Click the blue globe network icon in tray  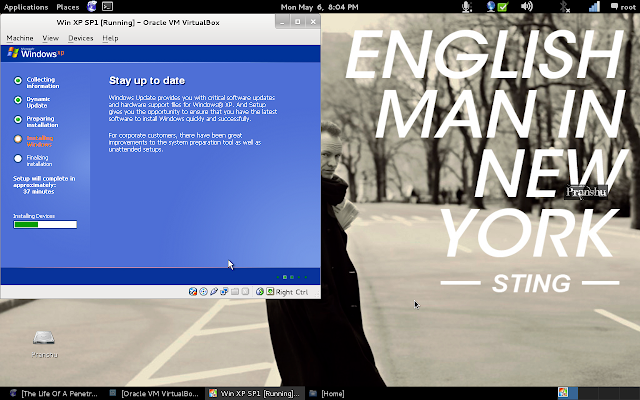(491, 7)
